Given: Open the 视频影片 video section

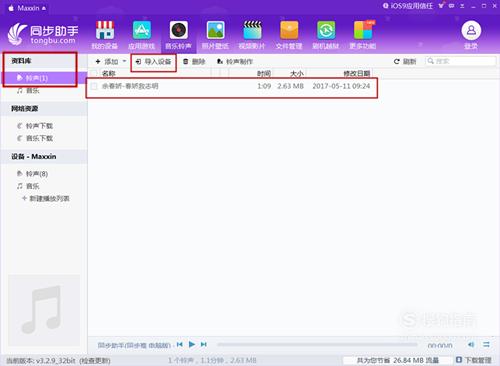Looking at the screenshot, I should [252, 35].
